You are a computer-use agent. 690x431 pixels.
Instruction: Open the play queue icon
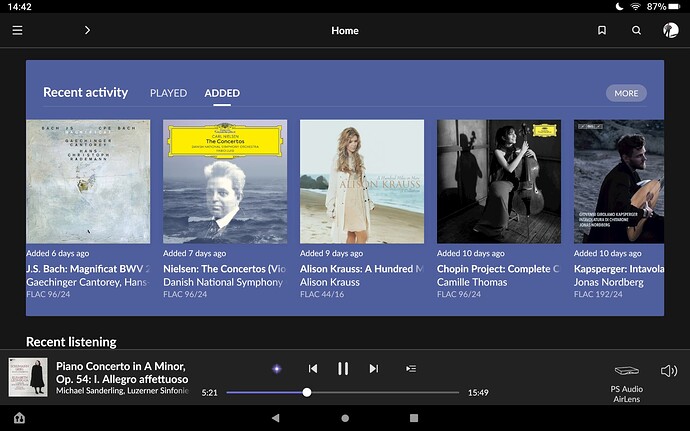pyautogui.click(x=411, y=368)
